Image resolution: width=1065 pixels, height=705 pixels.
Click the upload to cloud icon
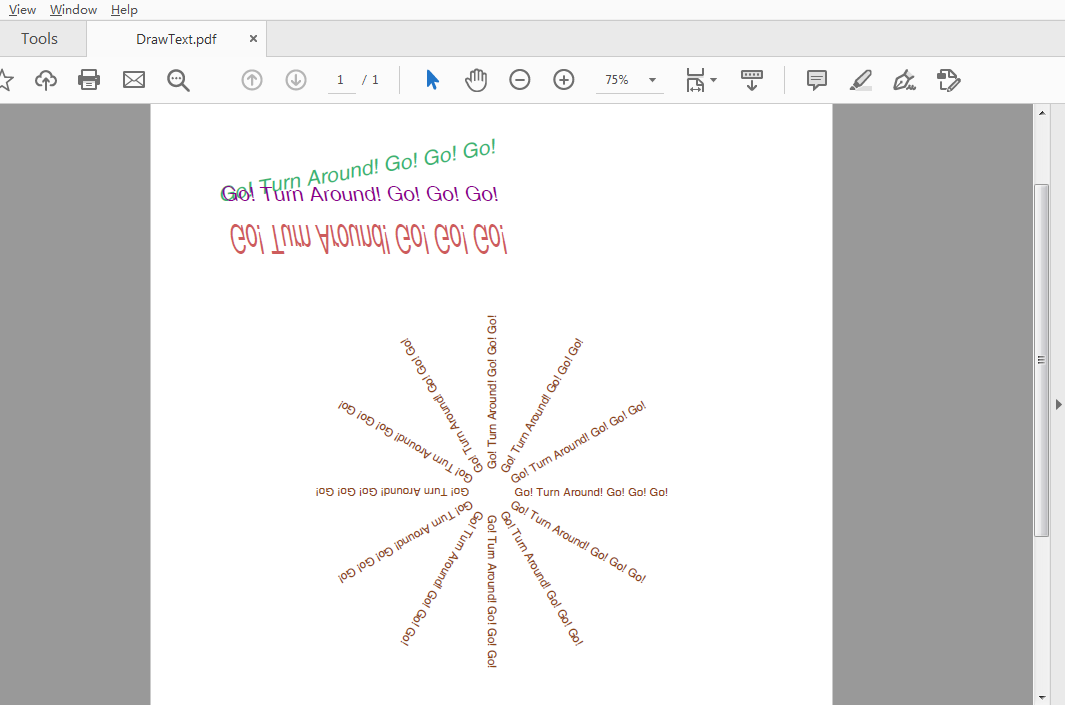46,80
